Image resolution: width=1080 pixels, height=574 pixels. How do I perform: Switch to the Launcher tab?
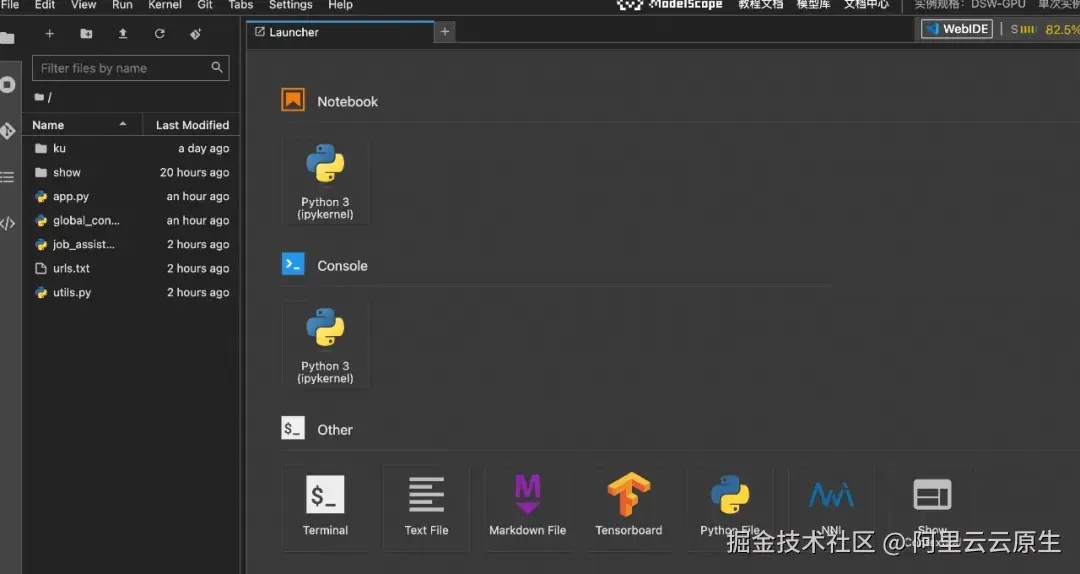coord(340,32)
